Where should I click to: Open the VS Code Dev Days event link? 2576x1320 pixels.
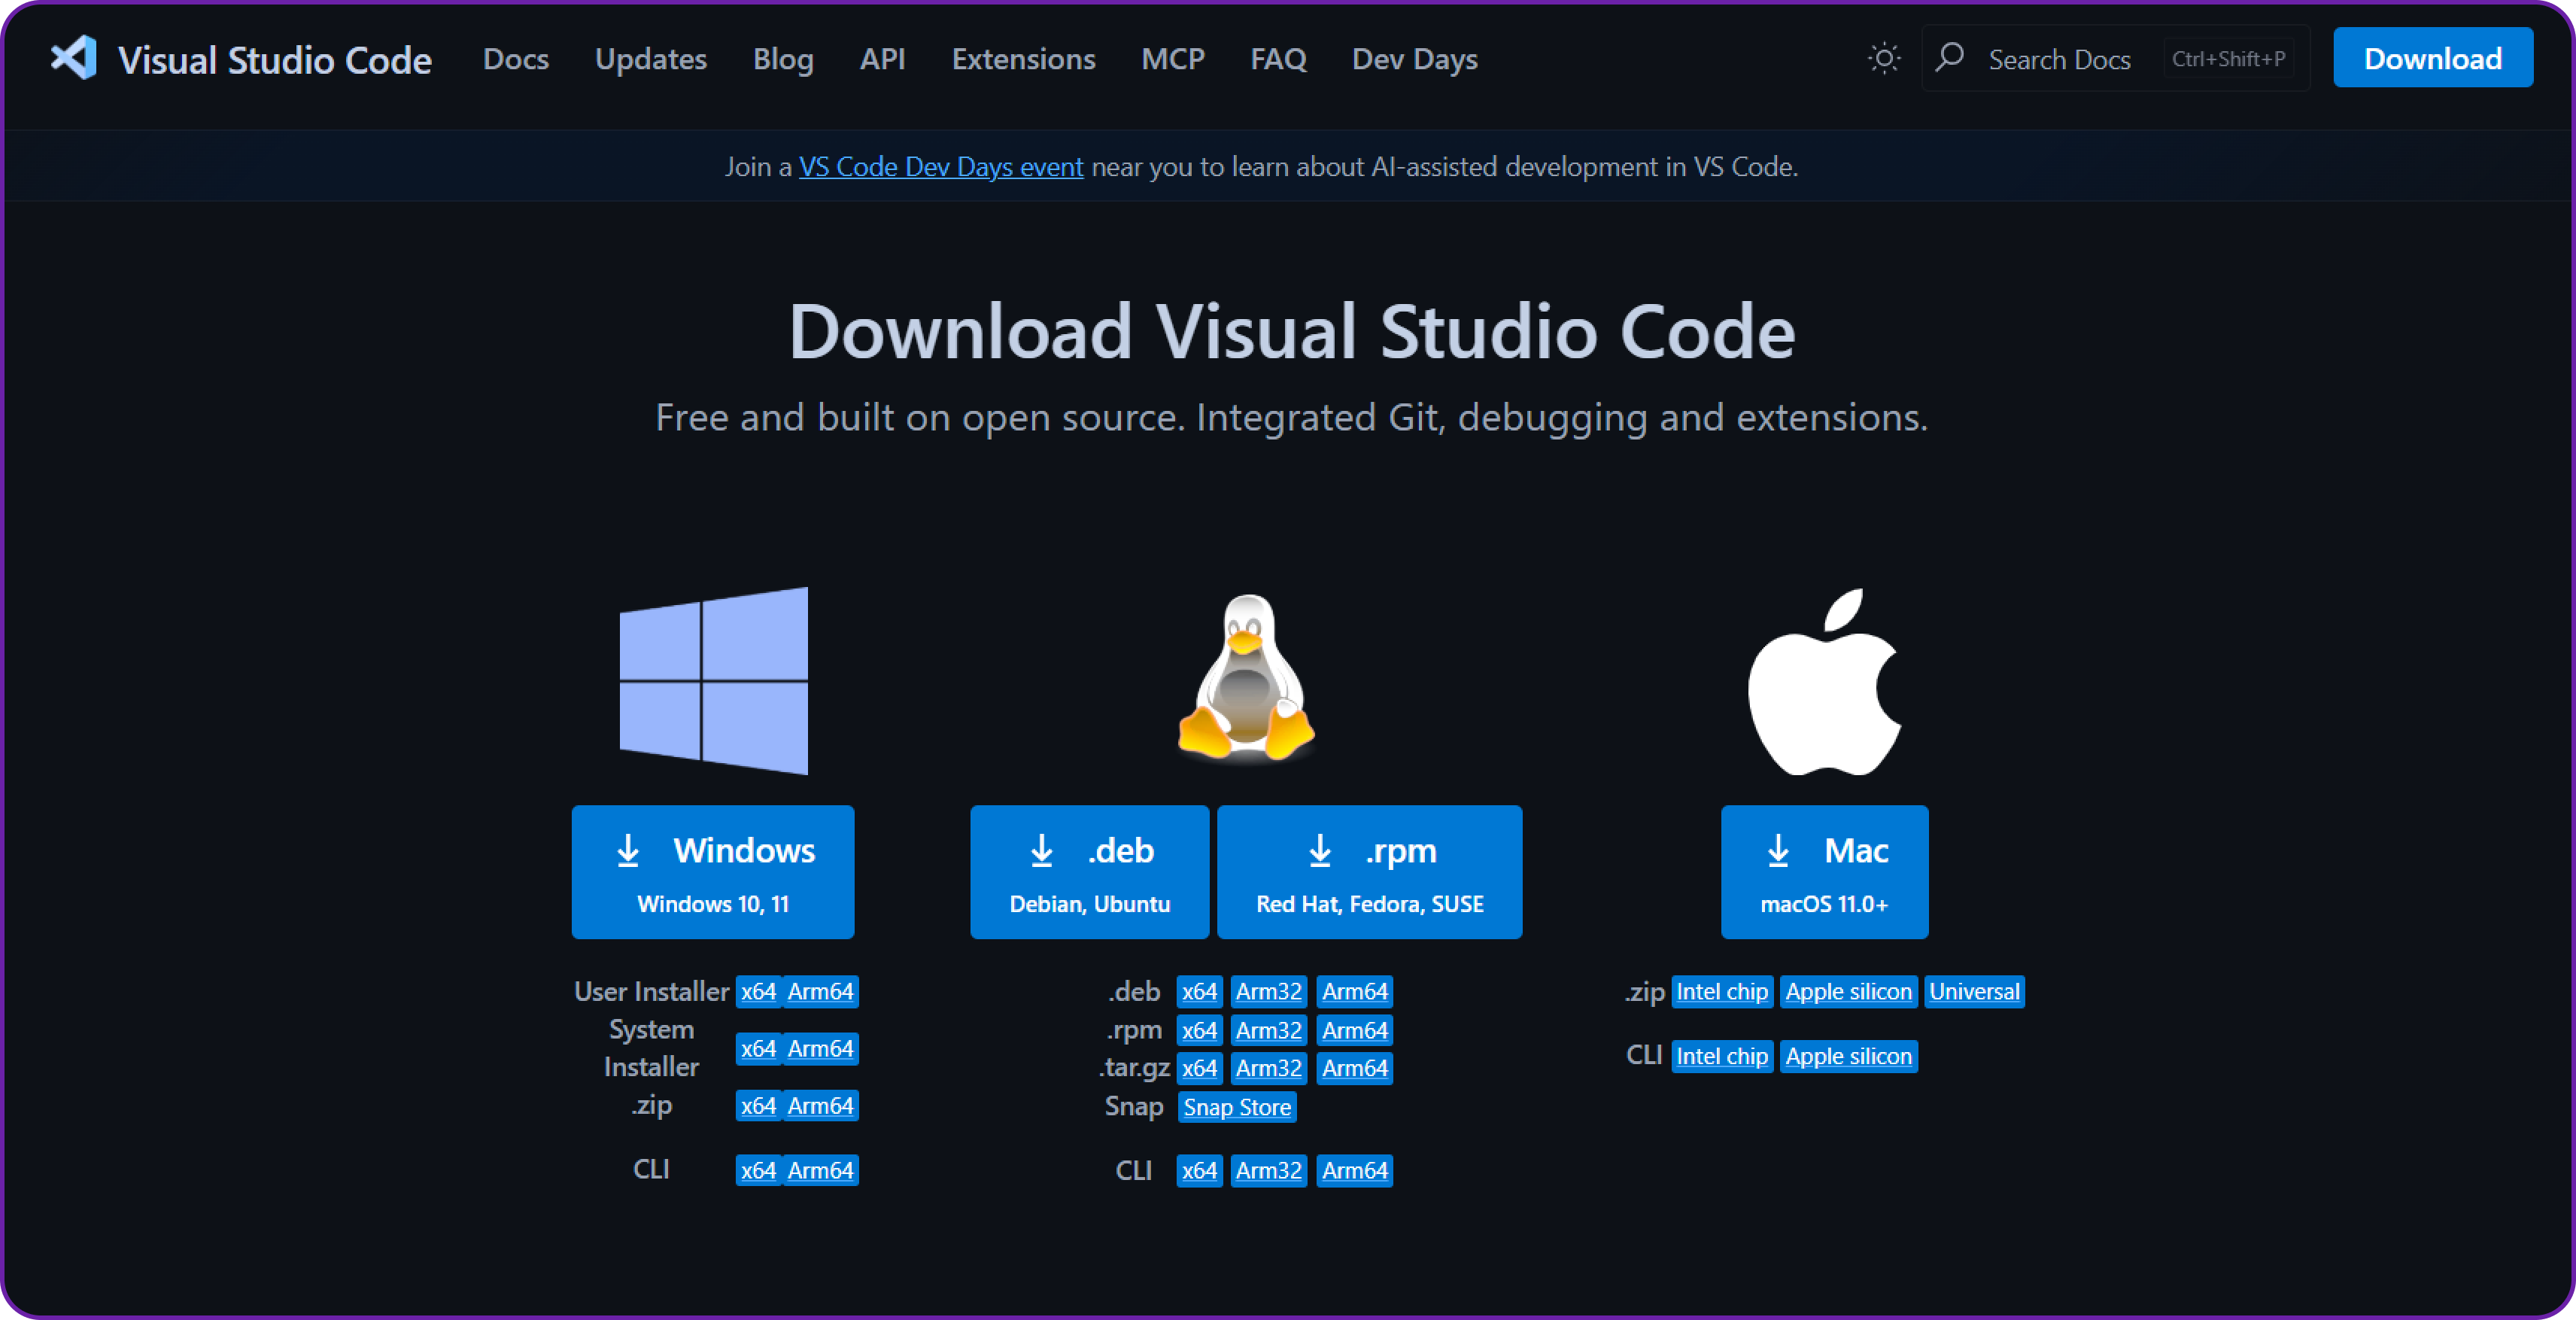coord(940,166)
